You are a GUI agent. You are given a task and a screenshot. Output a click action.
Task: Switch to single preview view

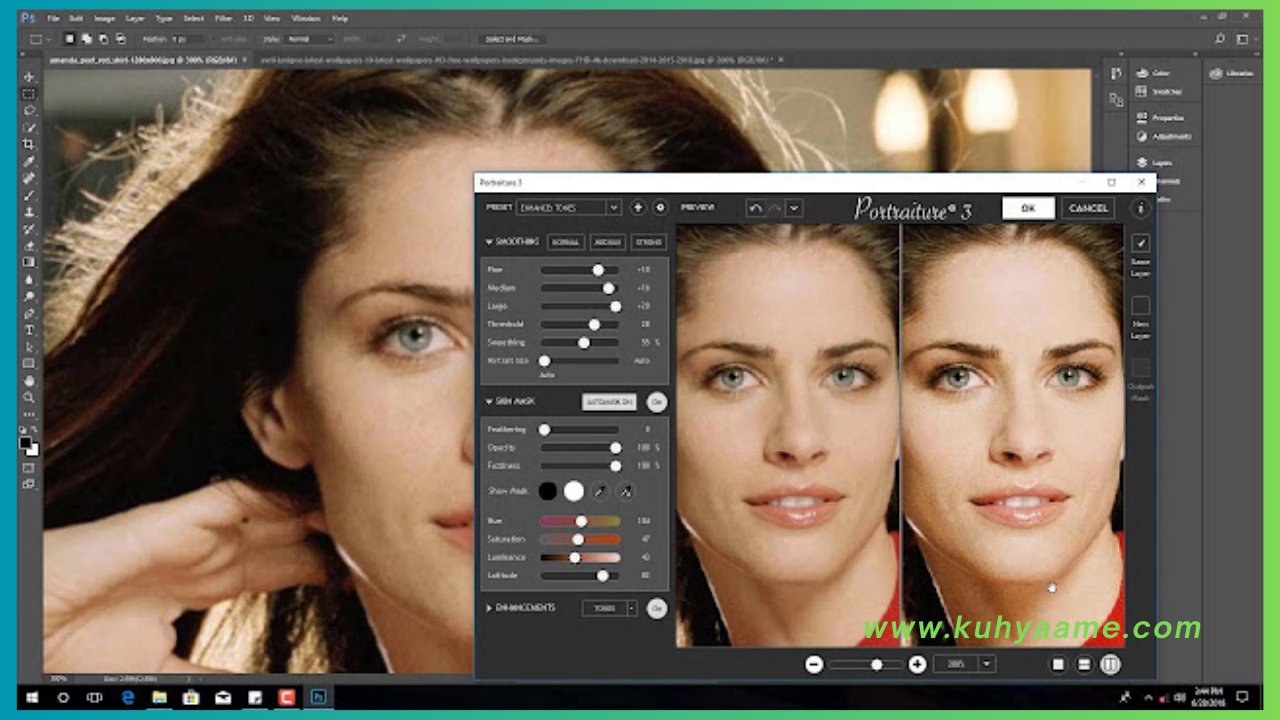click(1058, 664)
